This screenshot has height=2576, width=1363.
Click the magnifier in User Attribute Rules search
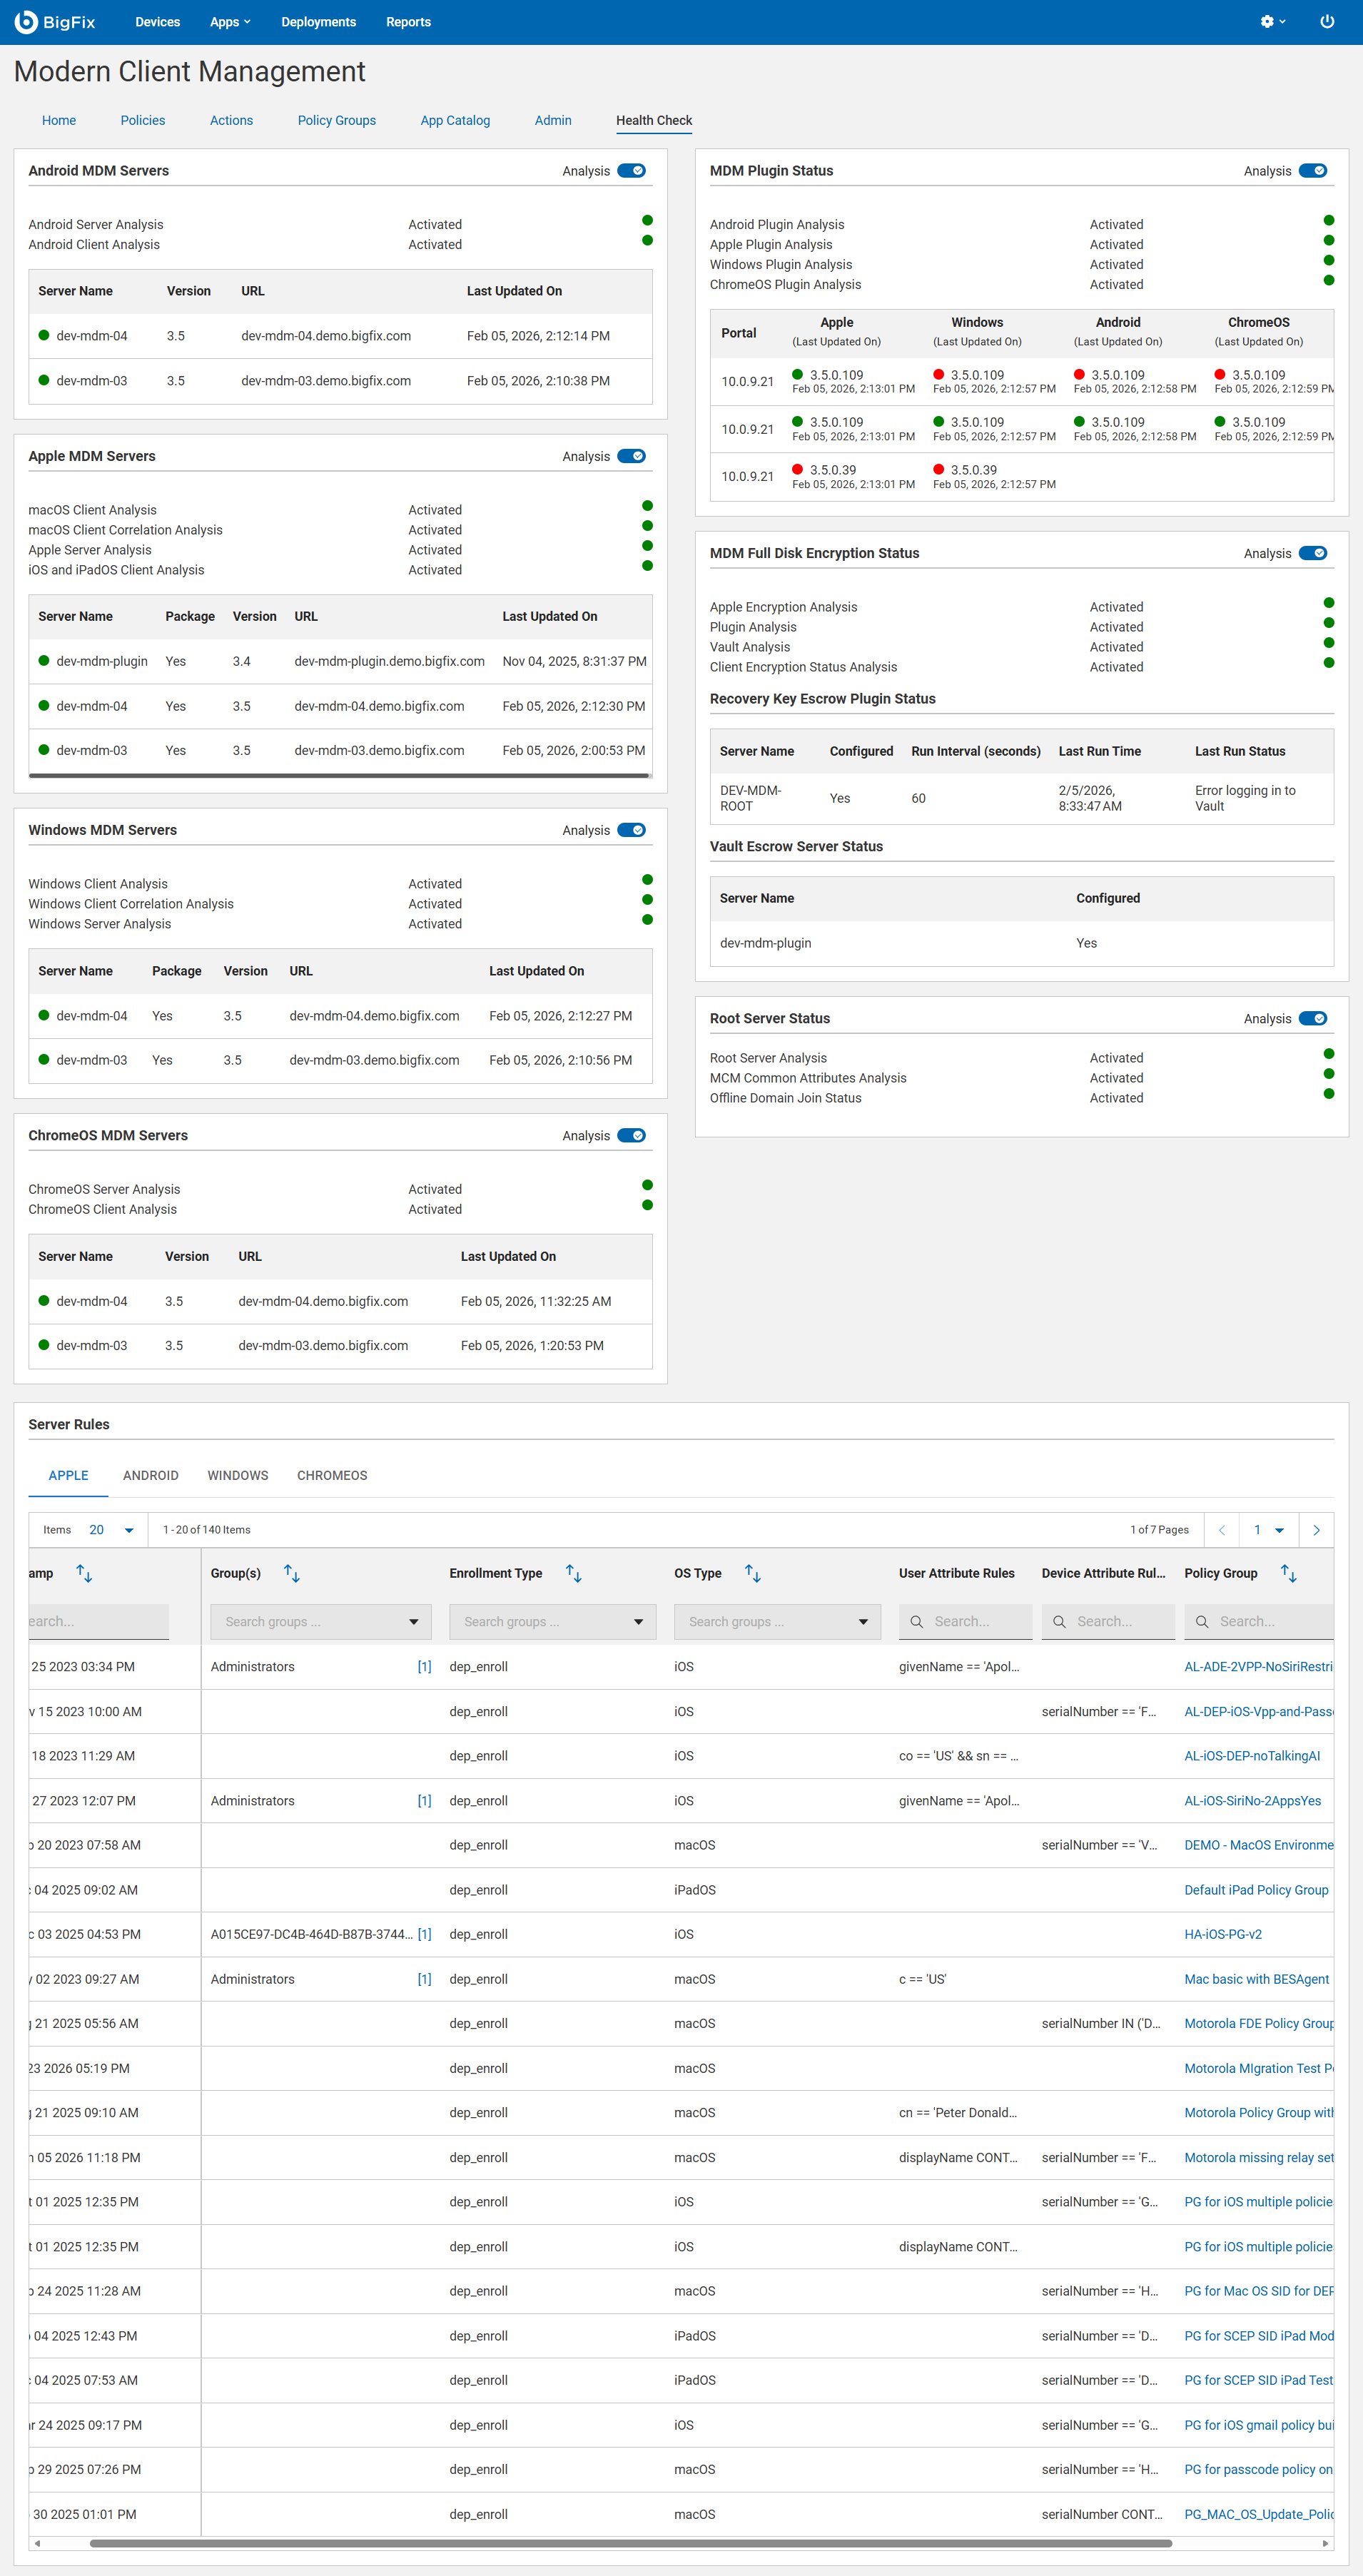[916, 1622]
